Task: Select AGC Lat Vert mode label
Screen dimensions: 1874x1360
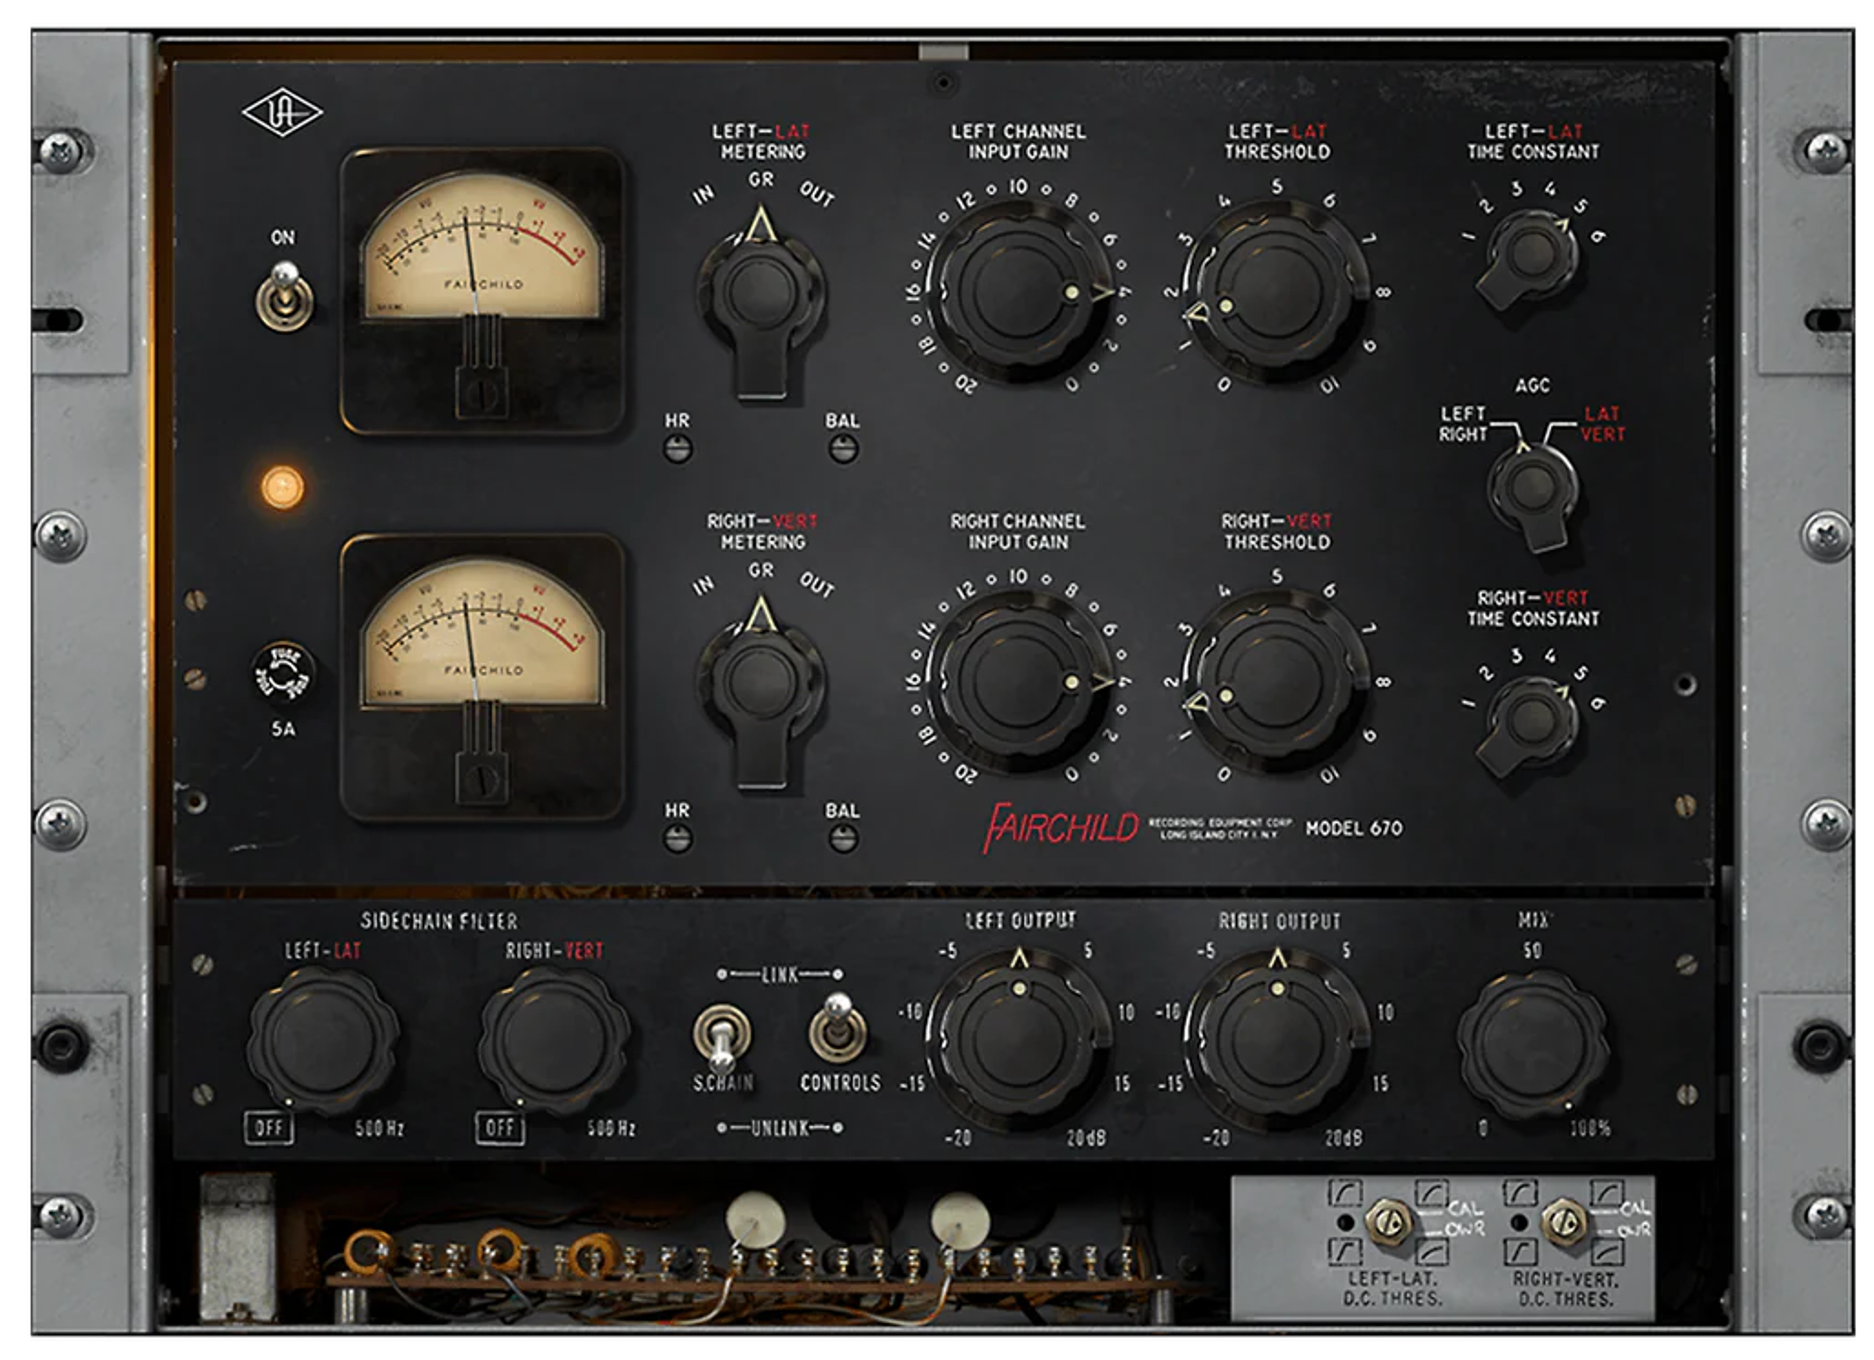Action: 1602,424
